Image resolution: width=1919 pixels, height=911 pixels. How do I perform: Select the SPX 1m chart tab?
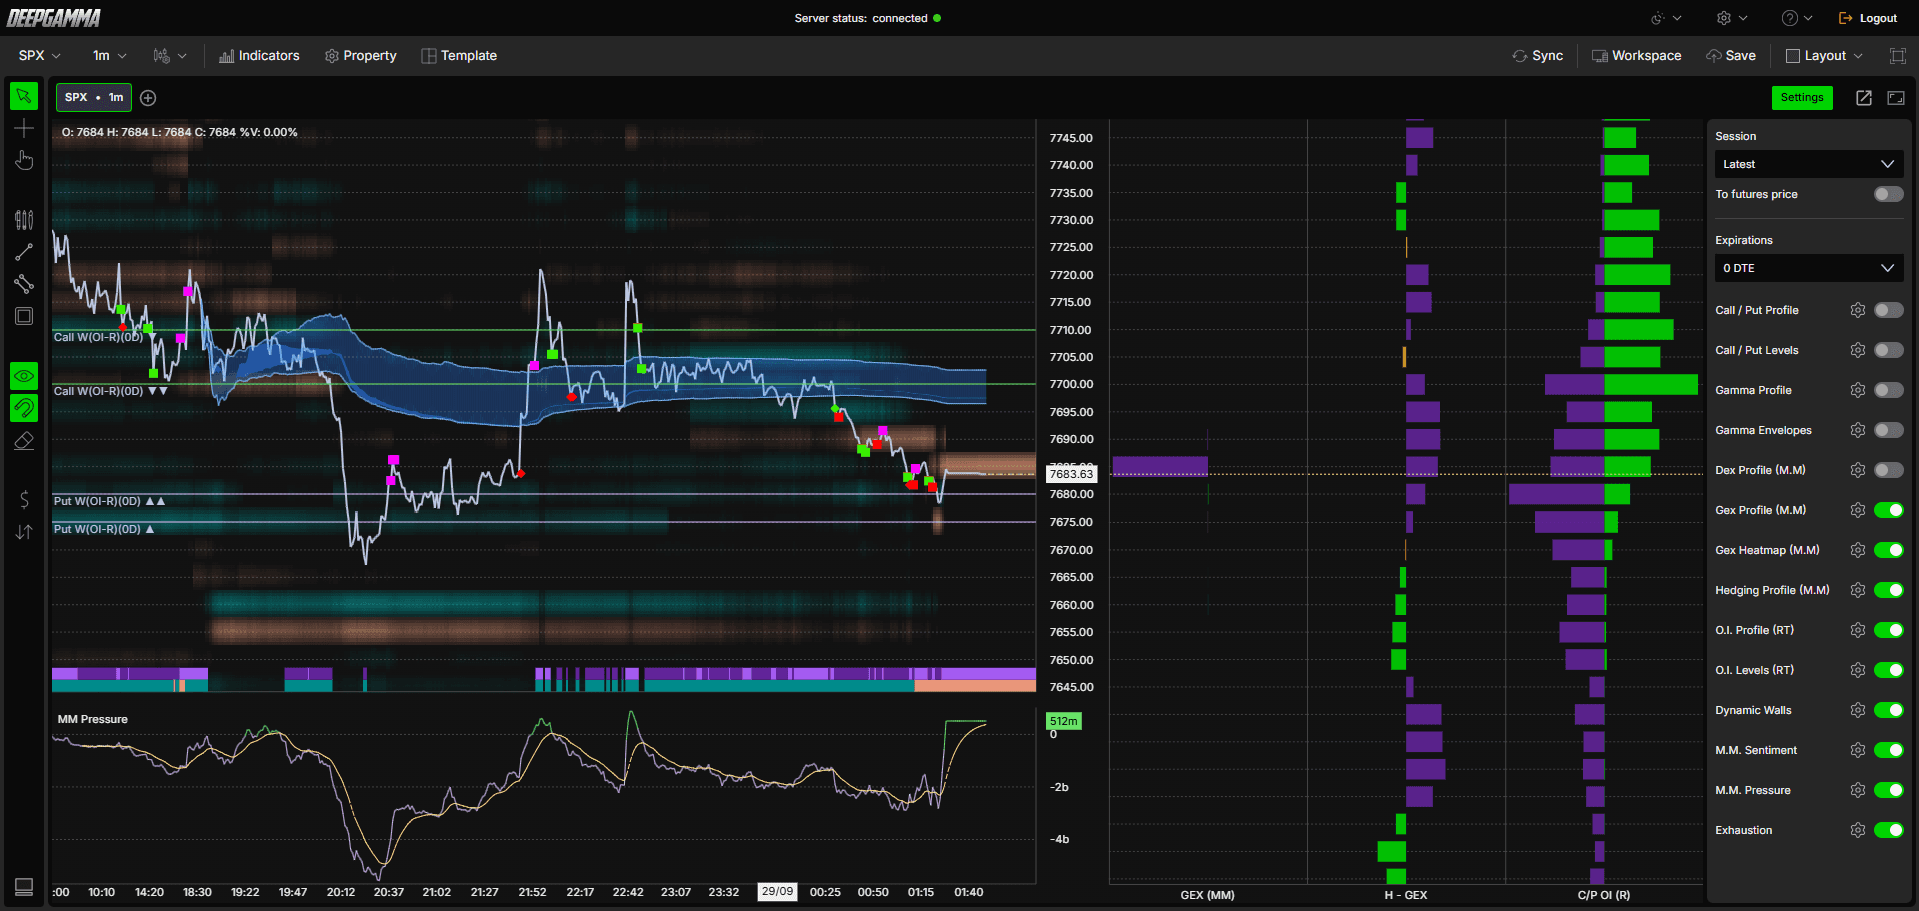tap(94, 98)
